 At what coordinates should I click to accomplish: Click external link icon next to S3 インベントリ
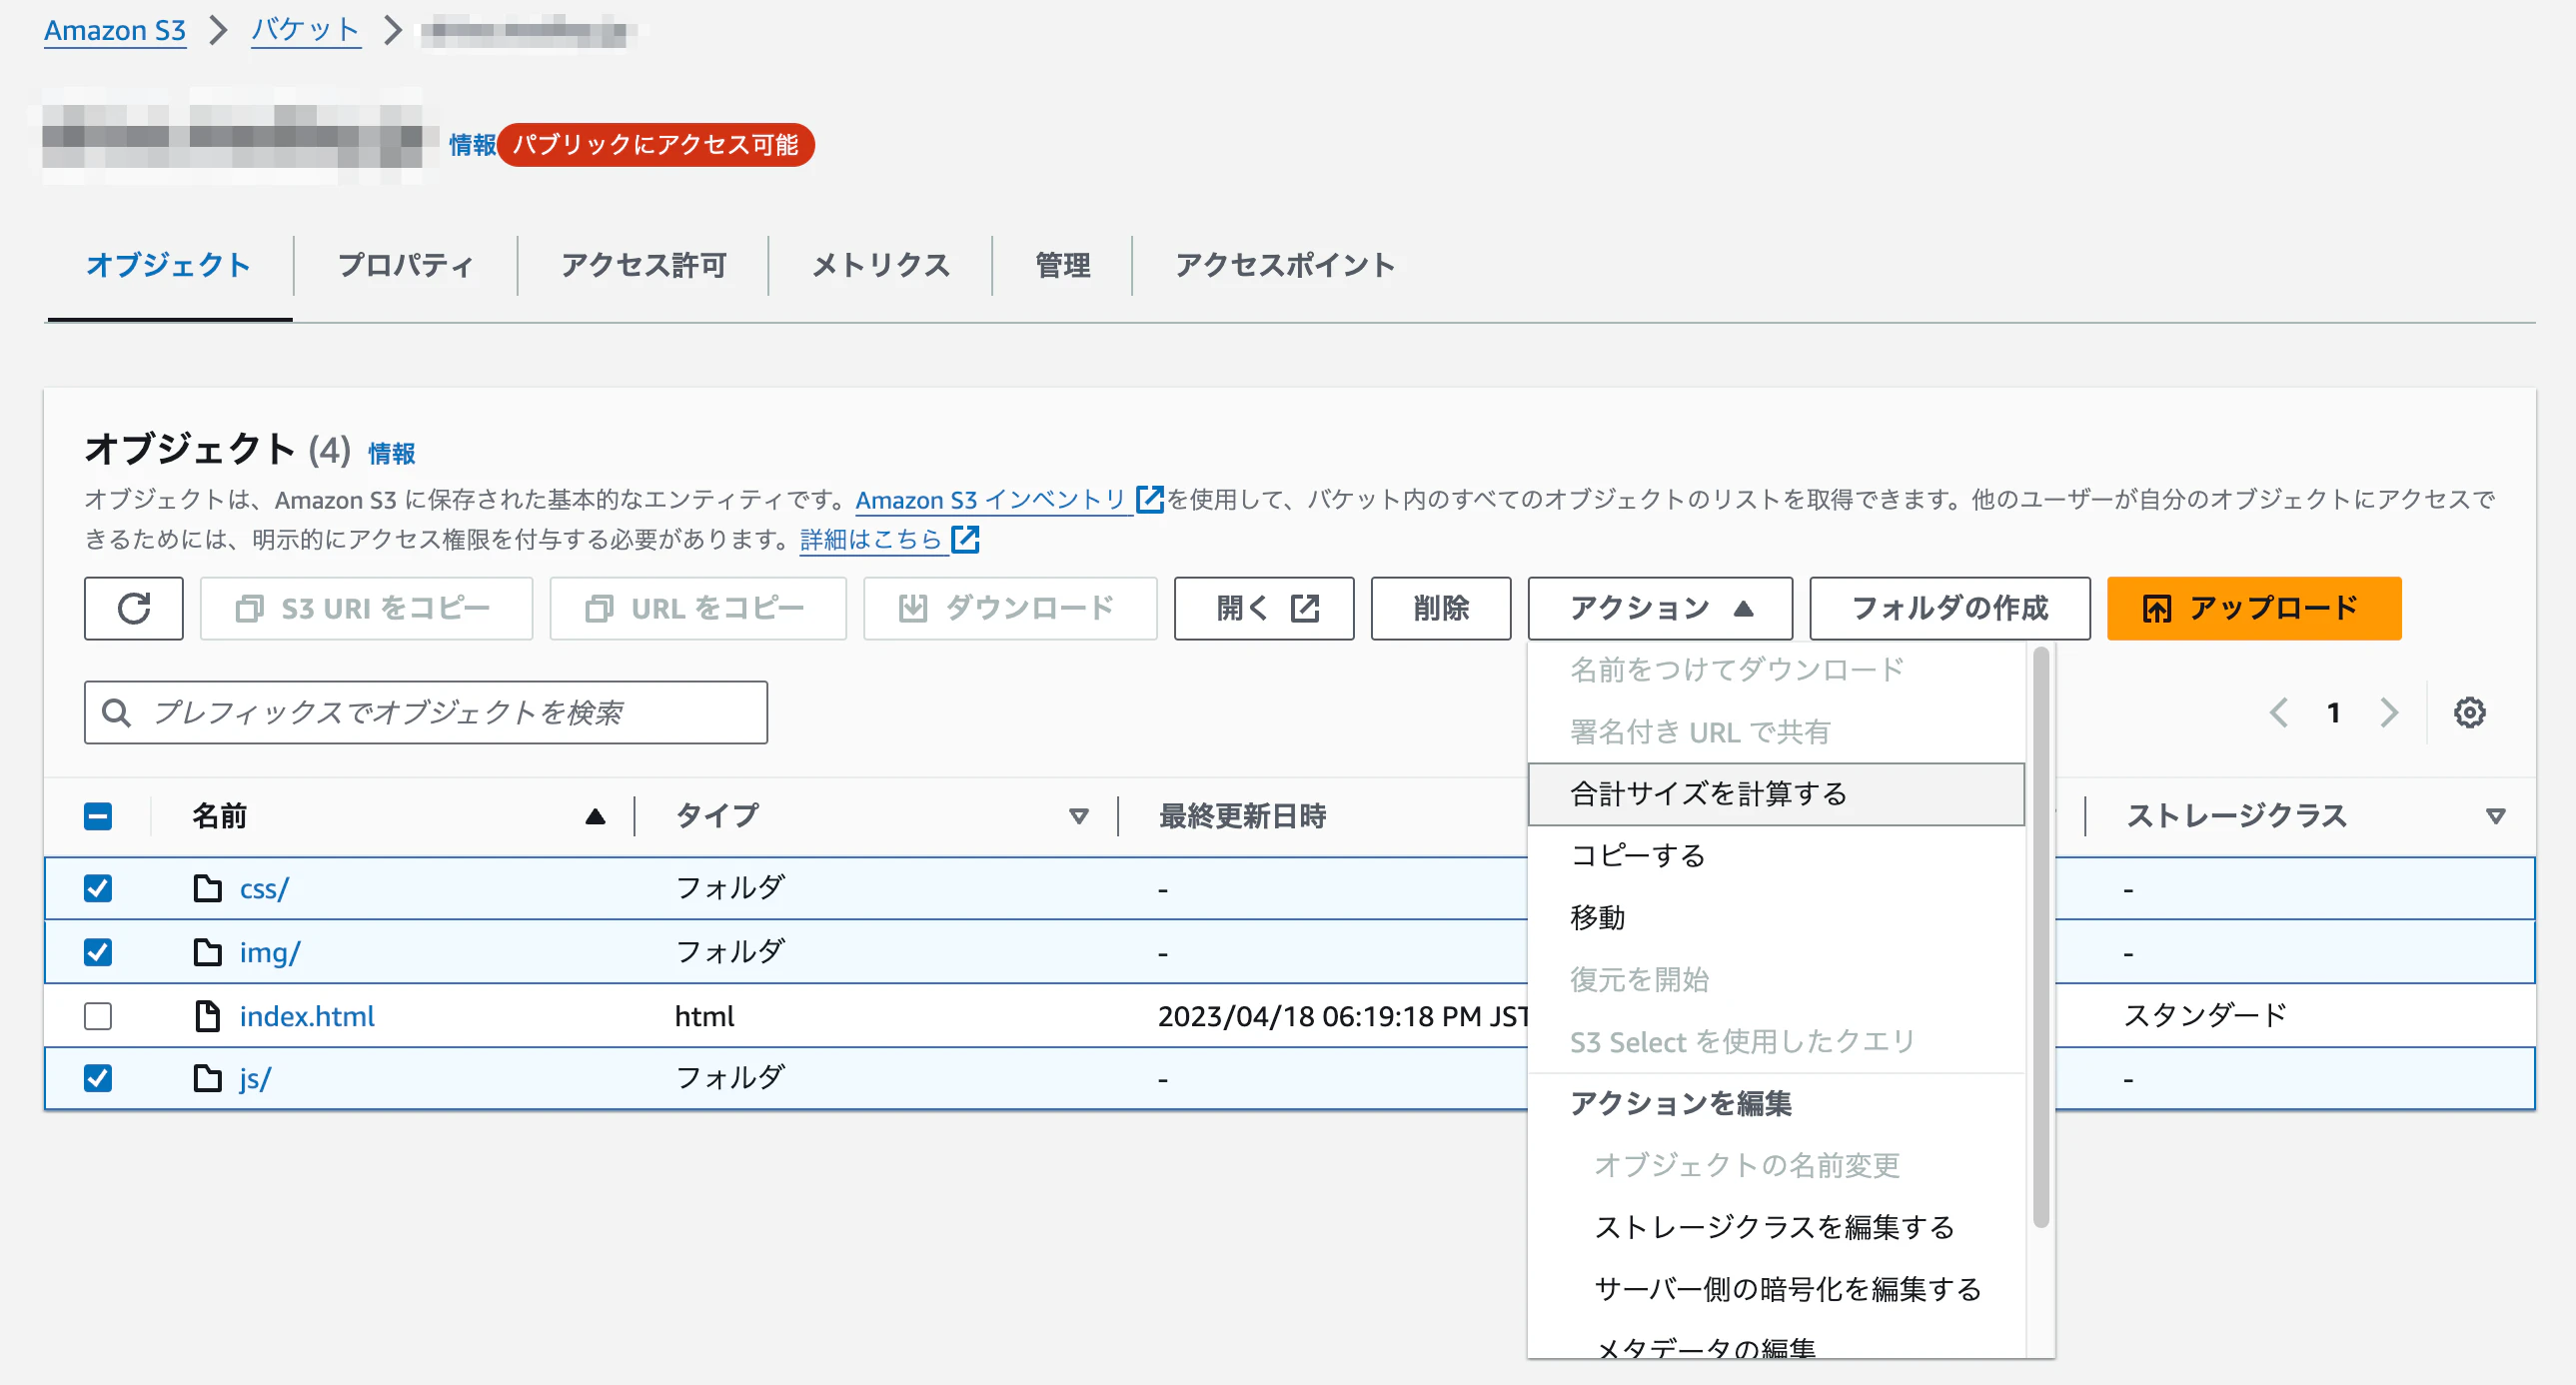[1150, 498]
